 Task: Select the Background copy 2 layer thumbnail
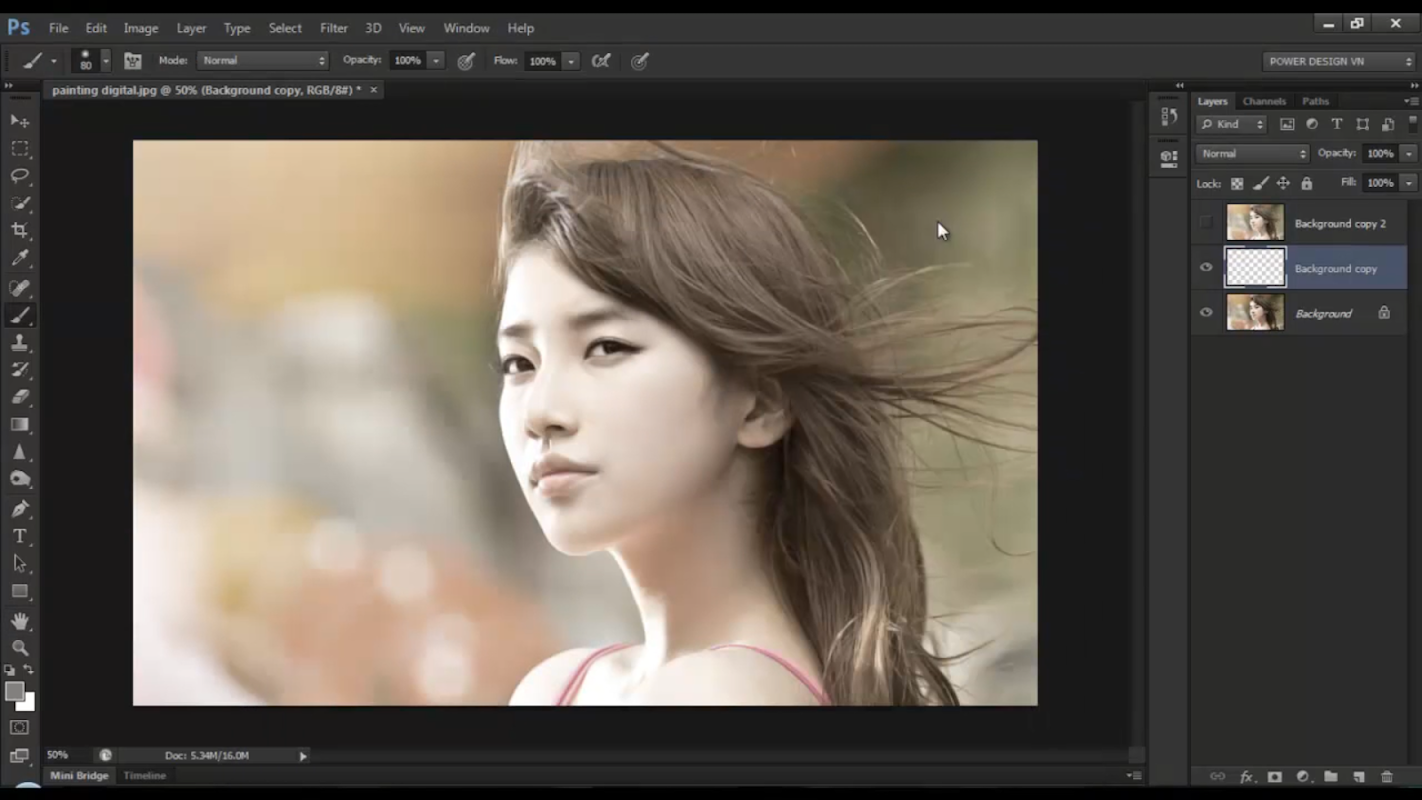pyautogui.click(x=1255, y=223)
